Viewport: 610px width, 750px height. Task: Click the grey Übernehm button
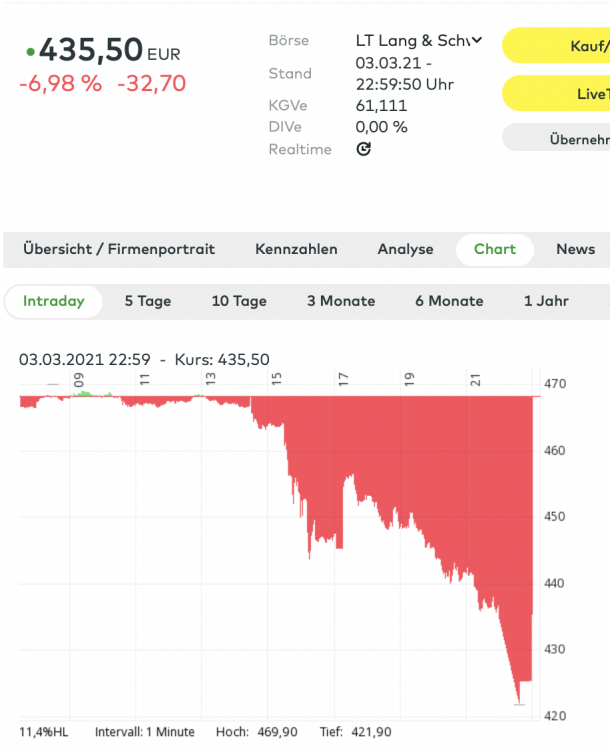[556, 139]
